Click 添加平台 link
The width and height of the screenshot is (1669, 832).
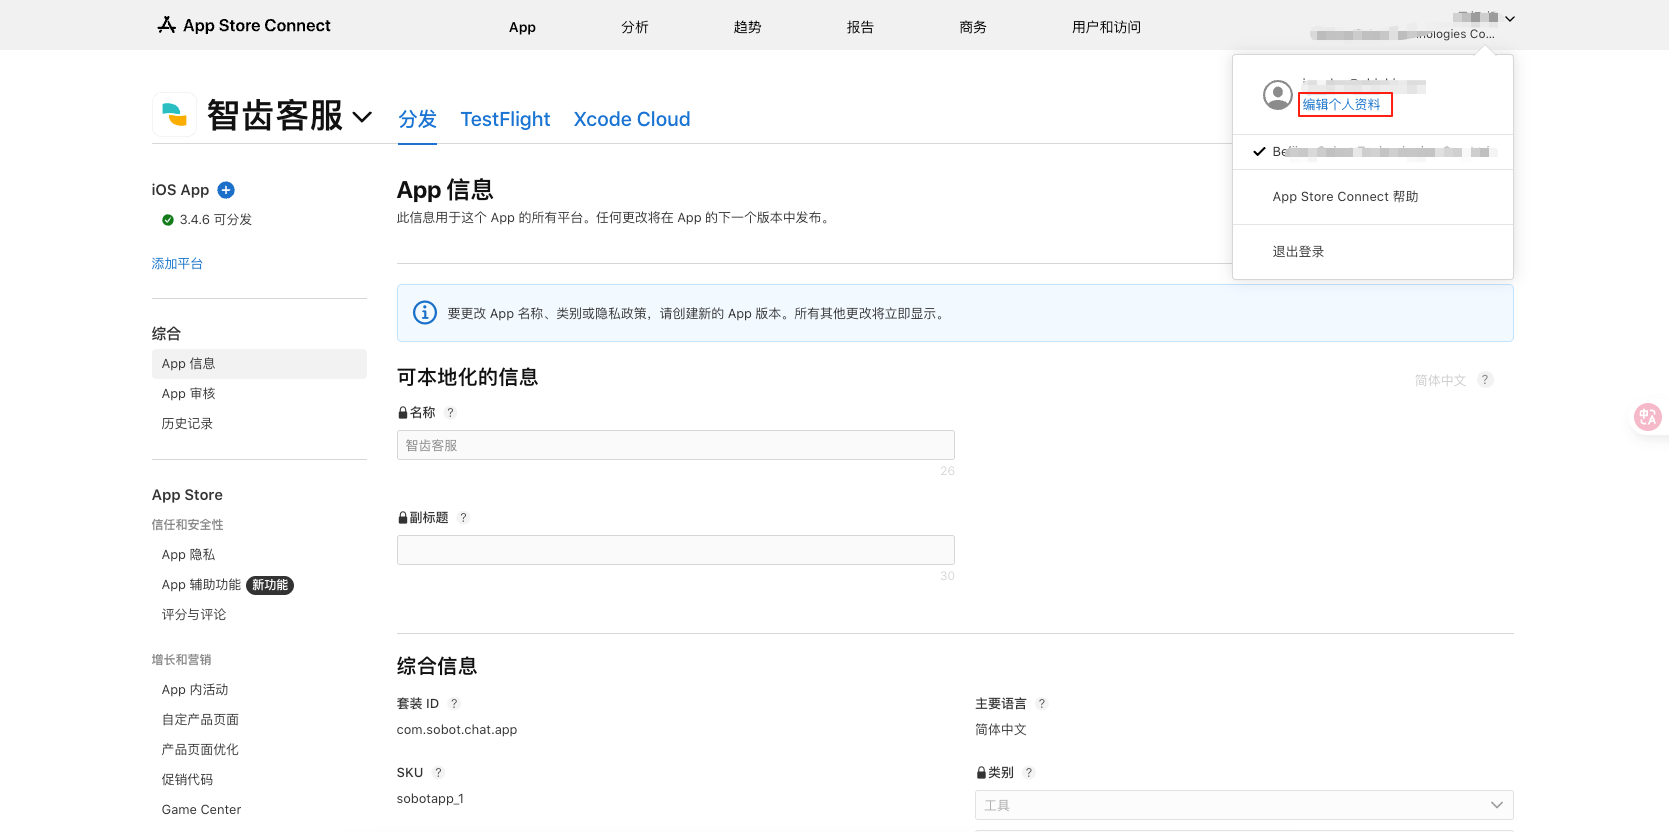(x=177, y=264)
